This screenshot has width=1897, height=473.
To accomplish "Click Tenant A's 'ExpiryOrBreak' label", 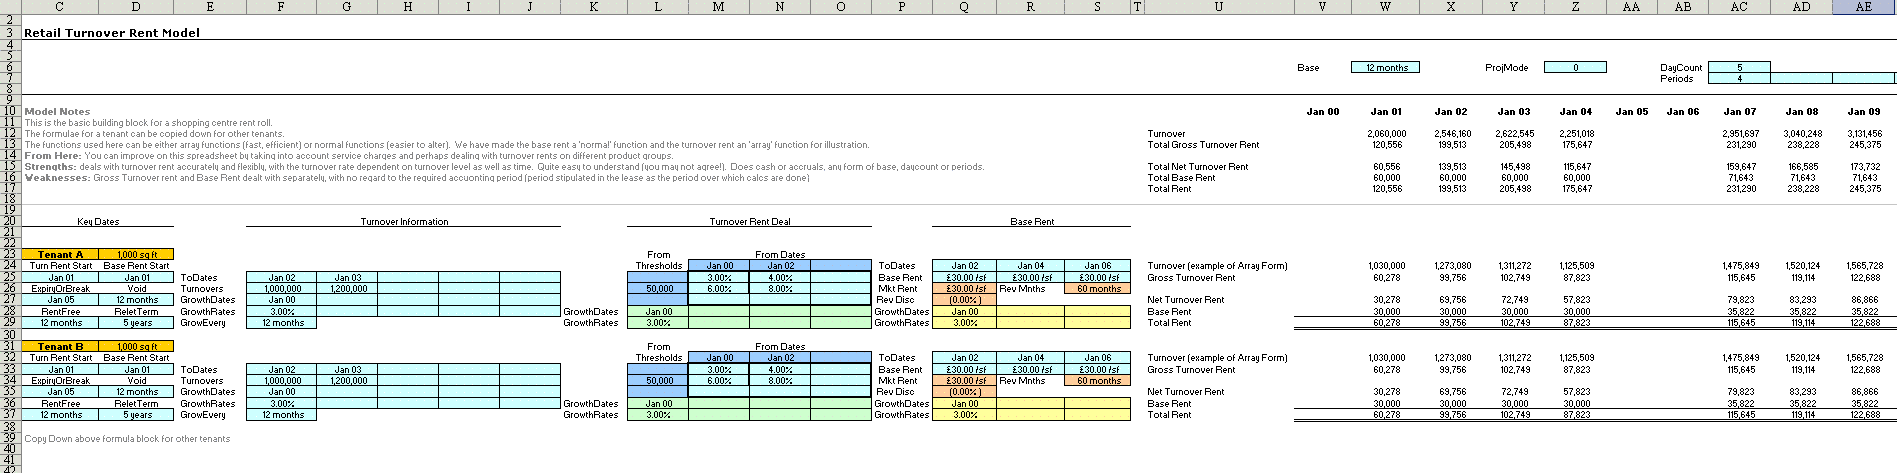I will (x=61, y=288).
